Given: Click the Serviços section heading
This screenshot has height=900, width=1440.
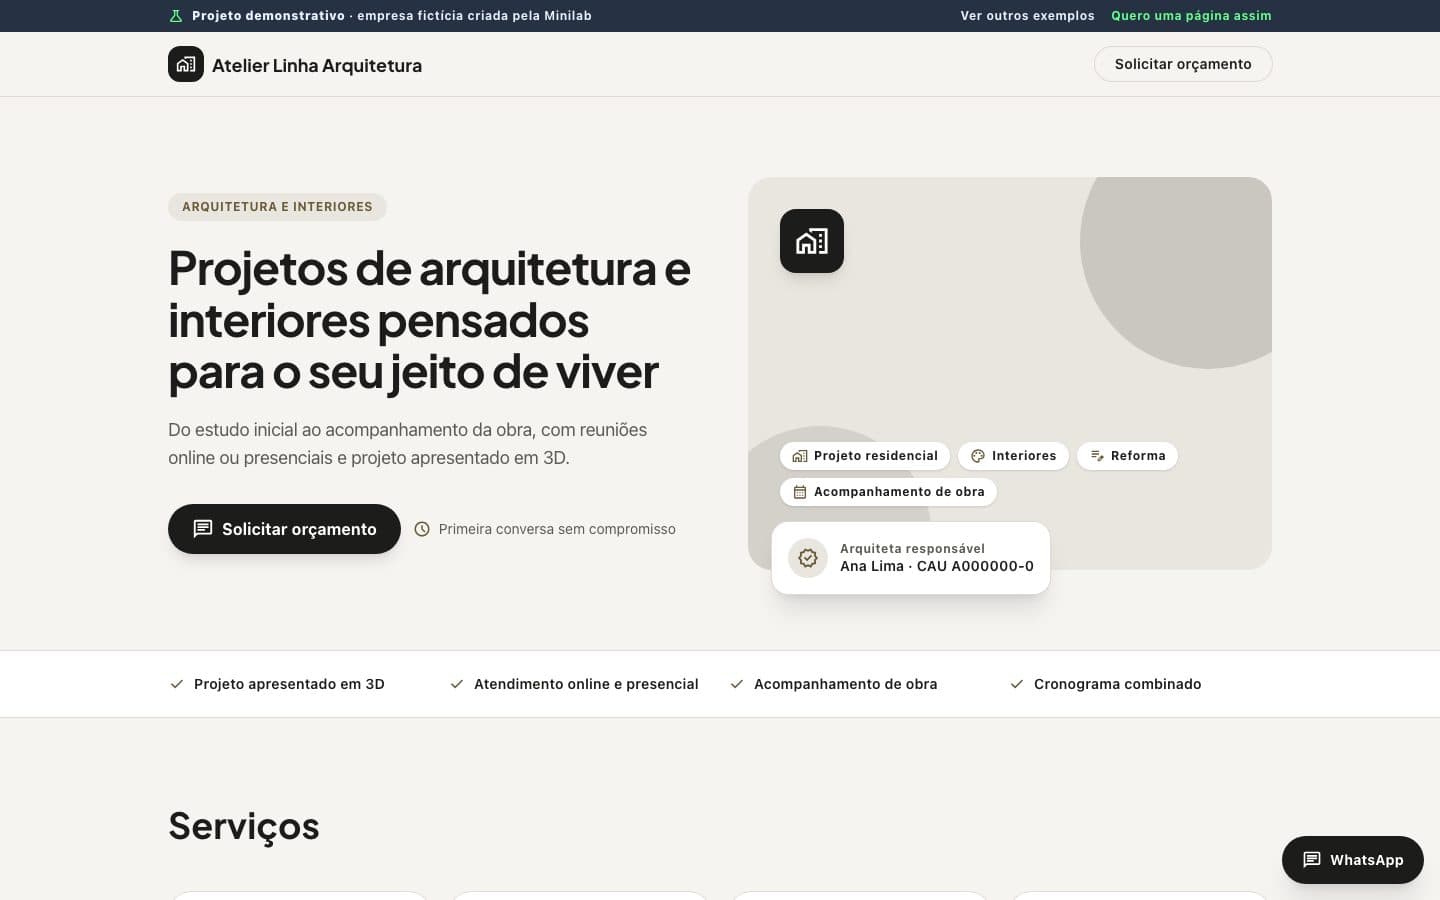Looking at the screenshot, I should (244, 826).
